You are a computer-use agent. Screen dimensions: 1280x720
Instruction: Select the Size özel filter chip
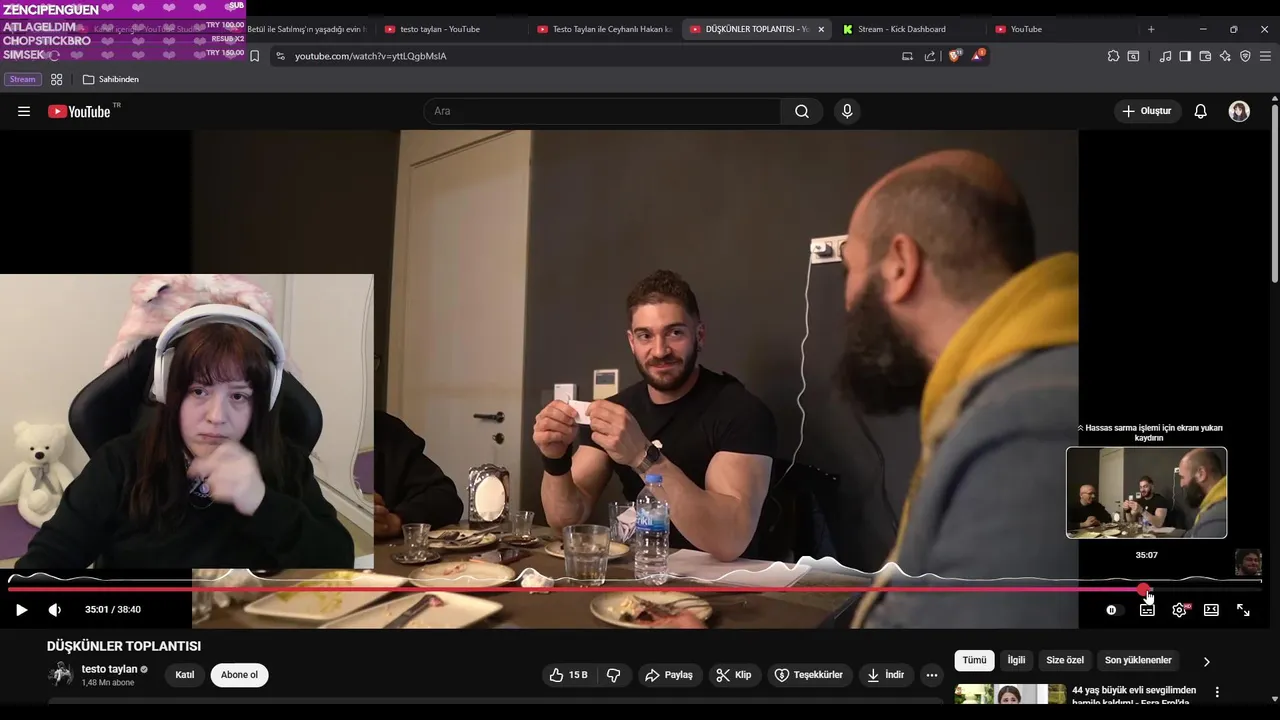coord(1065,660)
